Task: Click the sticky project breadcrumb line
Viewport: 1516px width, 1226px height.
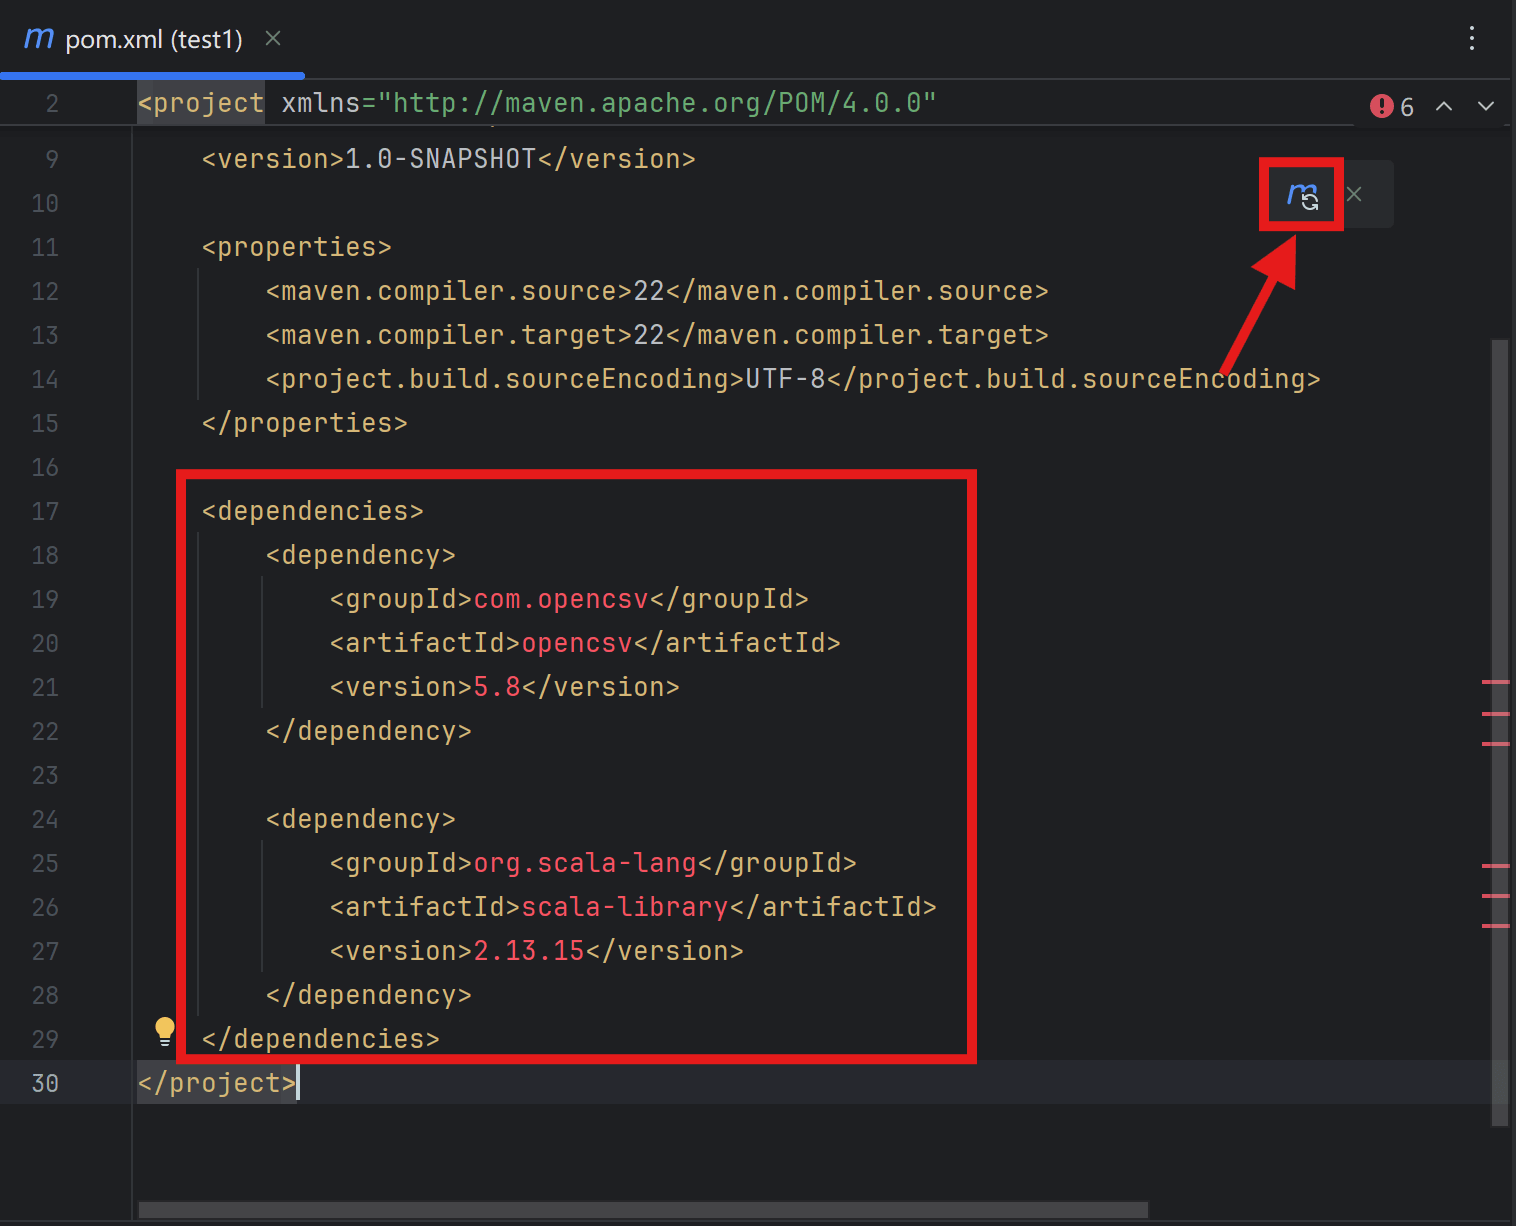Action: [537, 103]
